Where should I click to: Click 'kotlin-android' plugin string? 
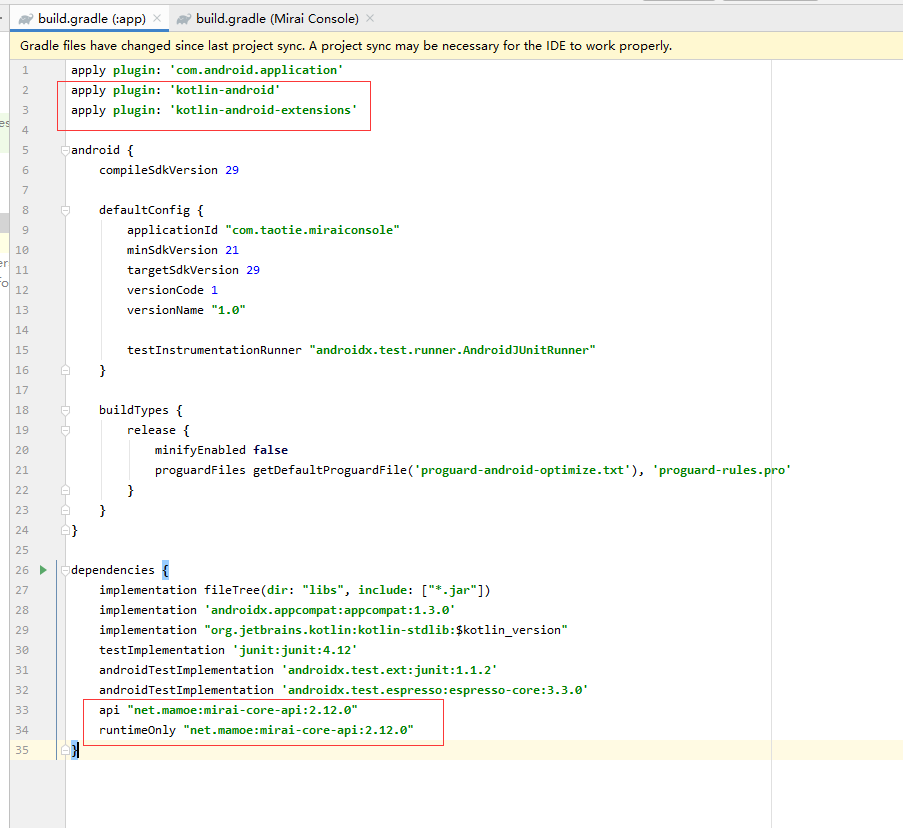225,90
